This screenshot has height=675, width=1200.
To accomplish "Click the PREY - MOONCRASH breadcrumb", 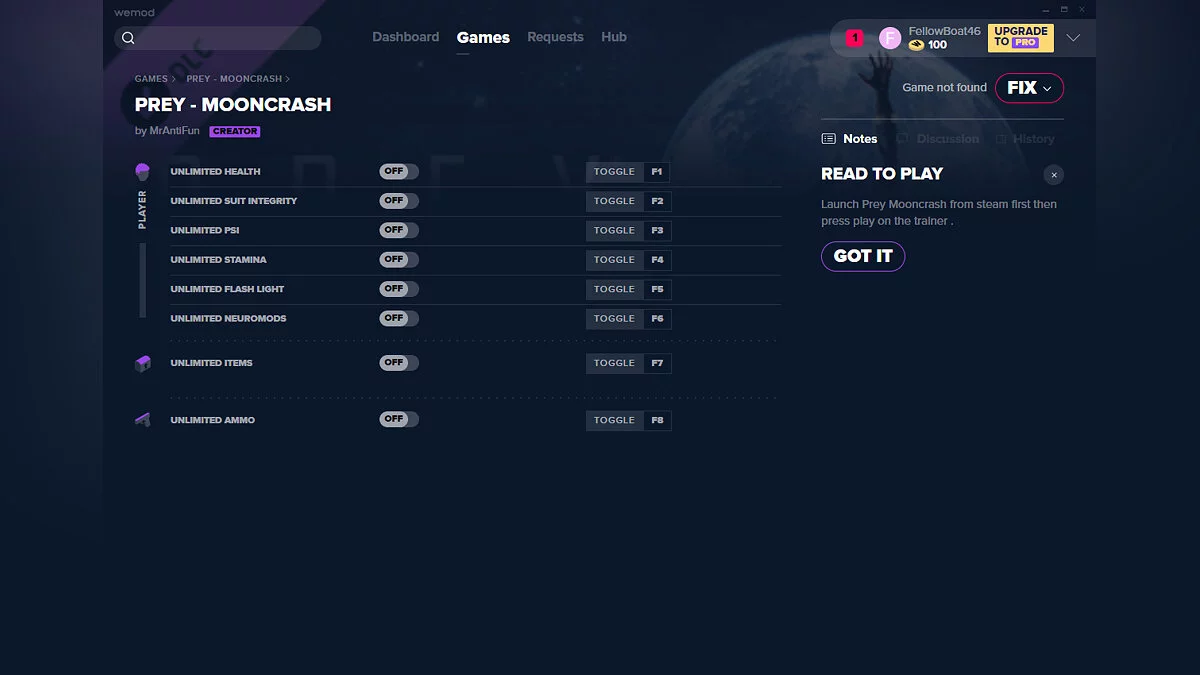I will [x=234, y=79].
